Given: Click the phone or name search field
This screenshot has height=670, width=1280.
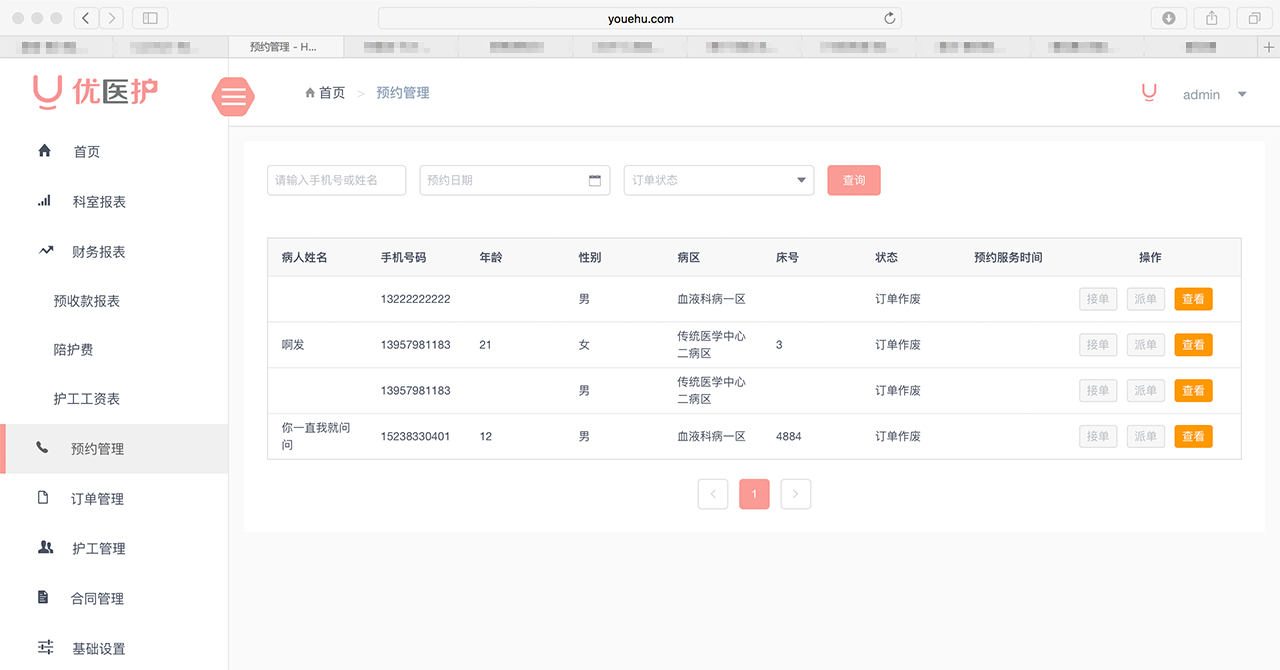Looking at the screenshot, I should coord(336,180).
